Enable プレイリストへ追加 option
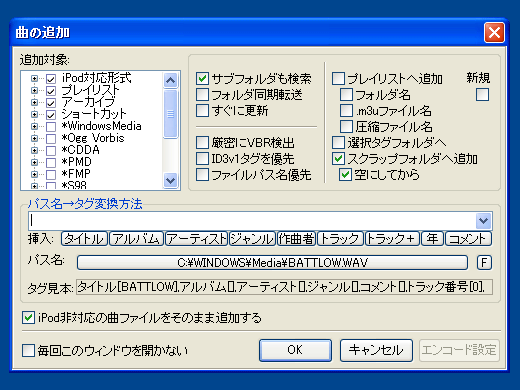Screen dimensions: 520x390 (338, 79)
